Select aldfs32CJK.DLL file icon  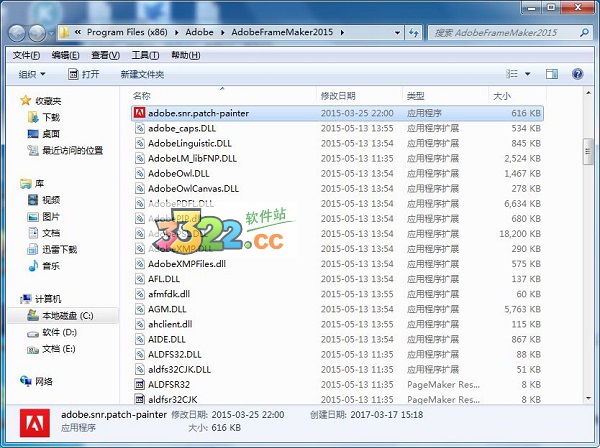tap(140, 370)
